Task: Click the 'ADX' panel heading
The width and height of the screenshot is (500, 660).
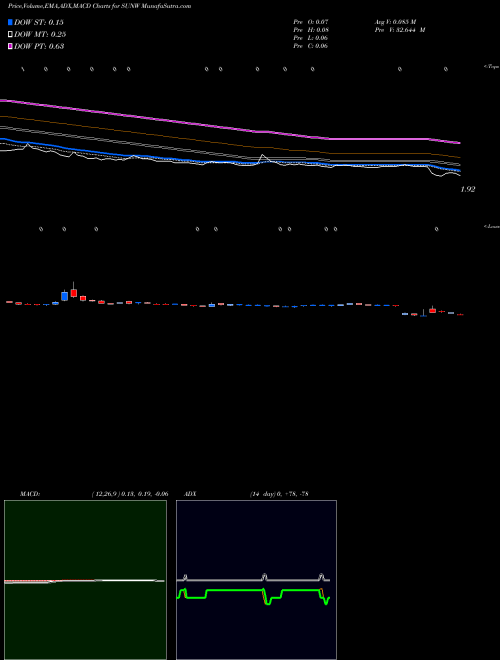Action: tap(190, 494)
